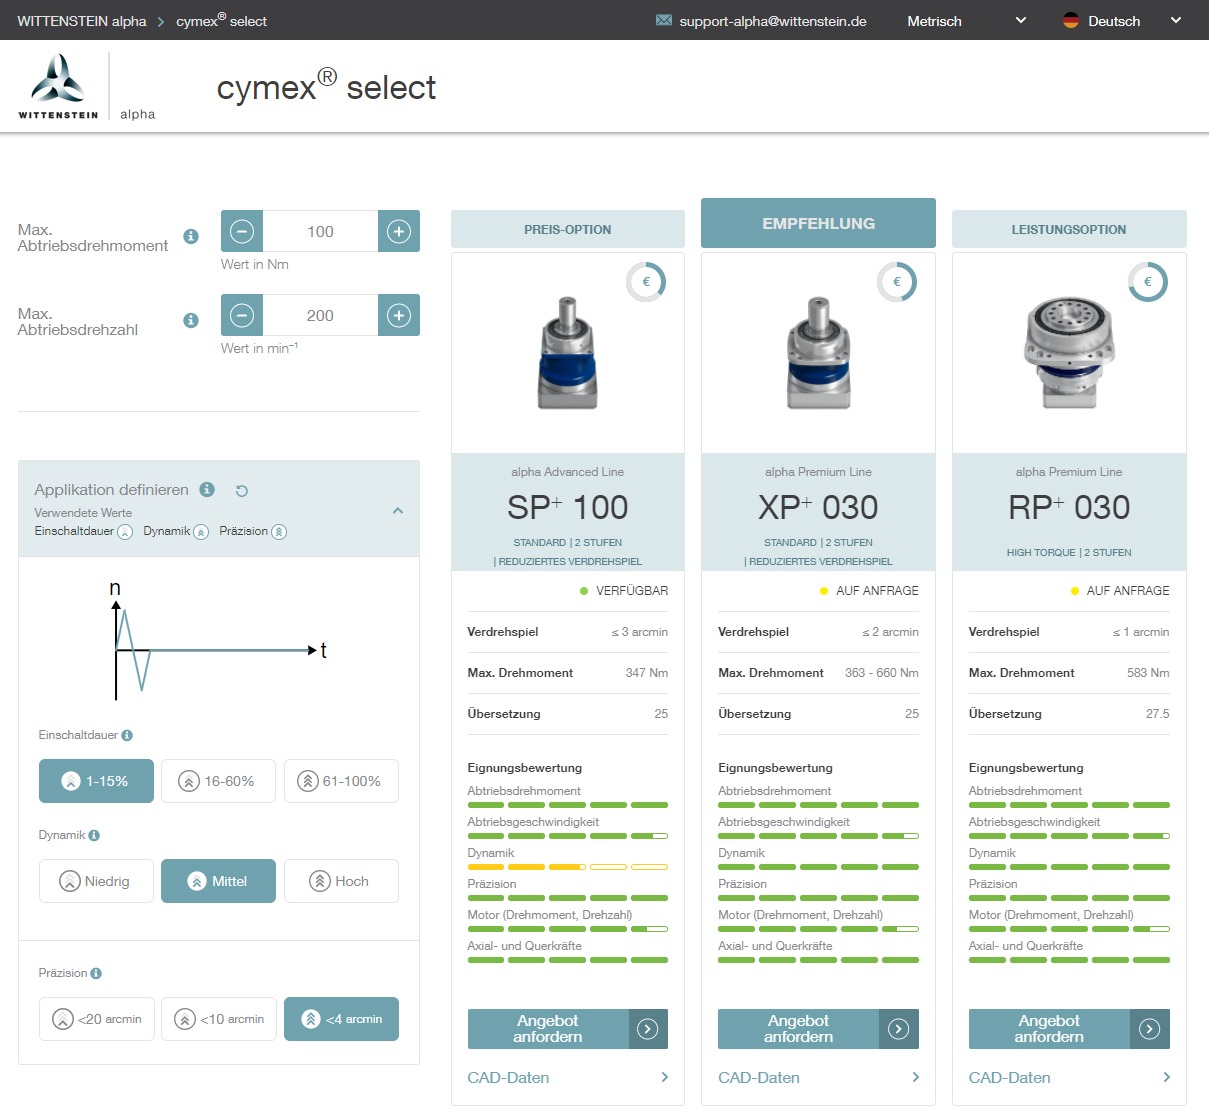Click info icon beside Max. Abtriebsdrehzahl
The width and height of the screenshot is (1209, 1110).
pyautogui.click(x=191, y=321)
